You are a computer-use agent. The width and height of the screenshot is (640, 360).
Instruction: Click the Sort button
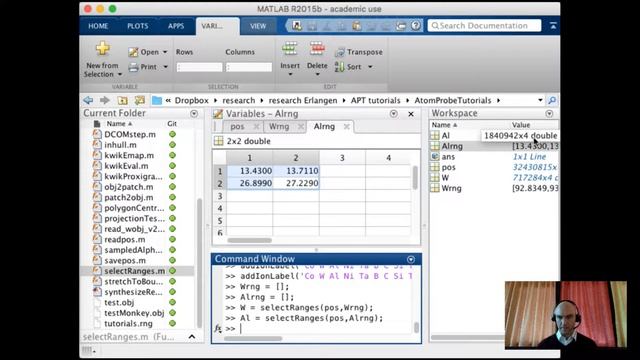coord(348,67)
